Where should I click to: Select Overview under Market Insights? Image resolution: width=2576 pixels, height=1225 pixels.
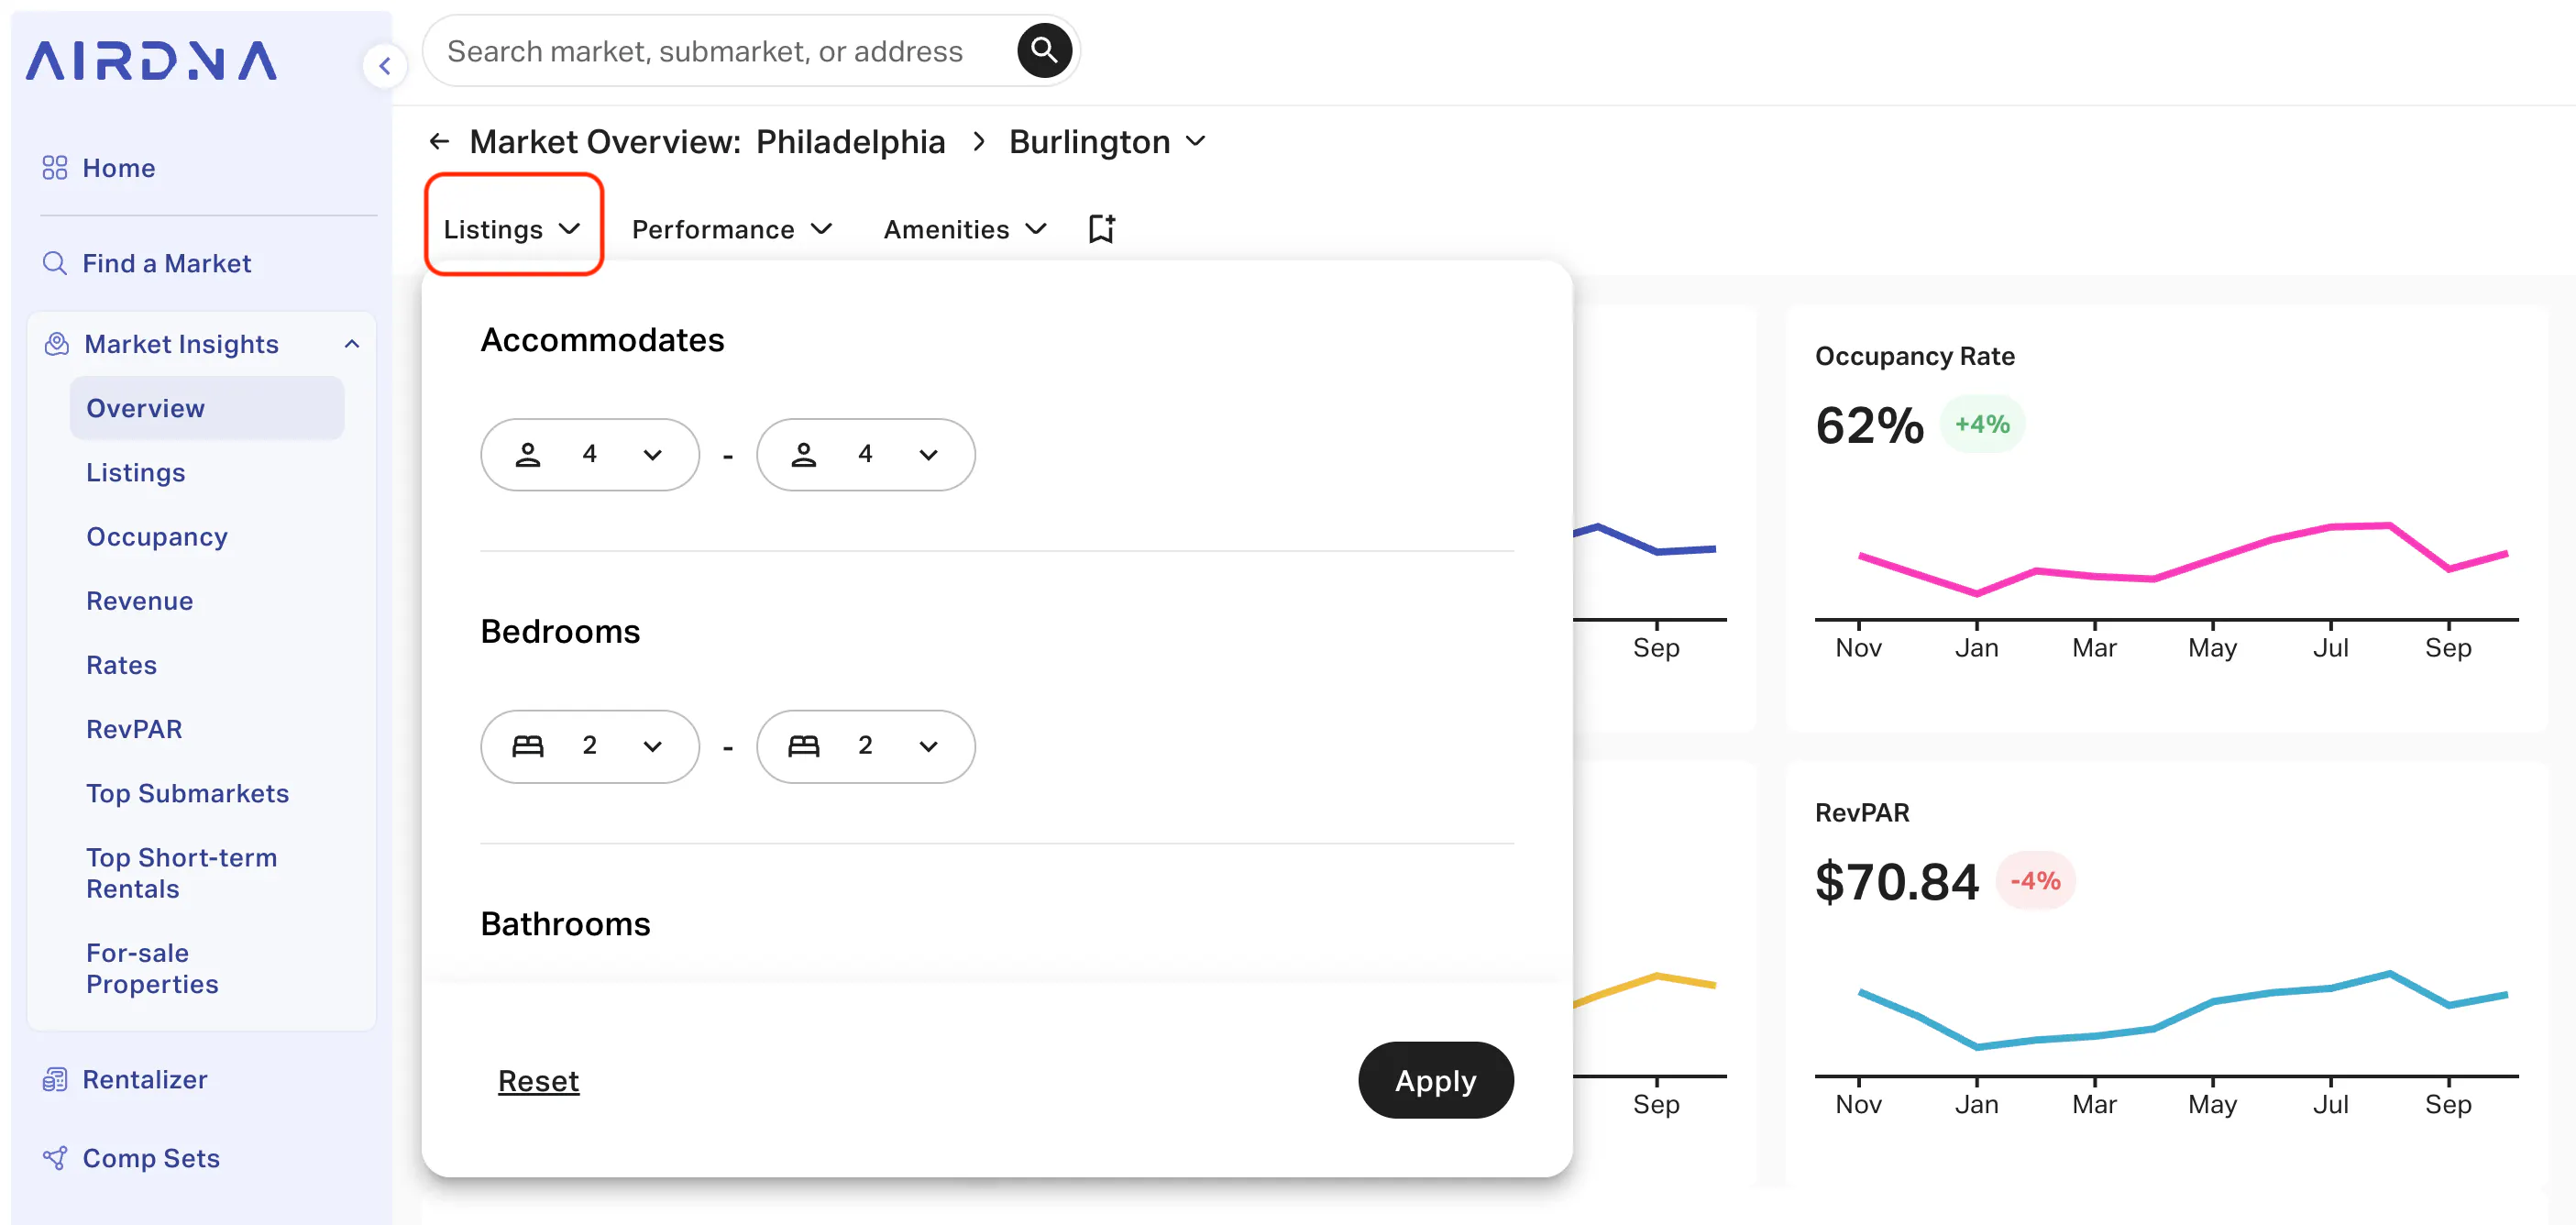(x=207, y=408)
